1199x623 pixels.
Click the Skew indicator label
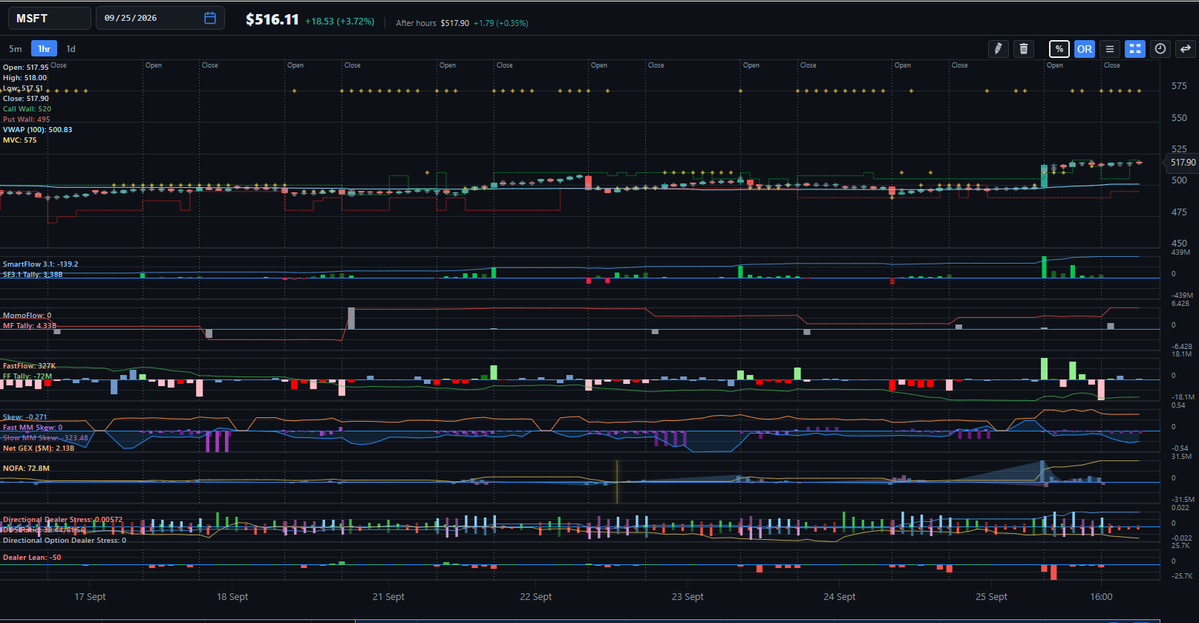24,417
